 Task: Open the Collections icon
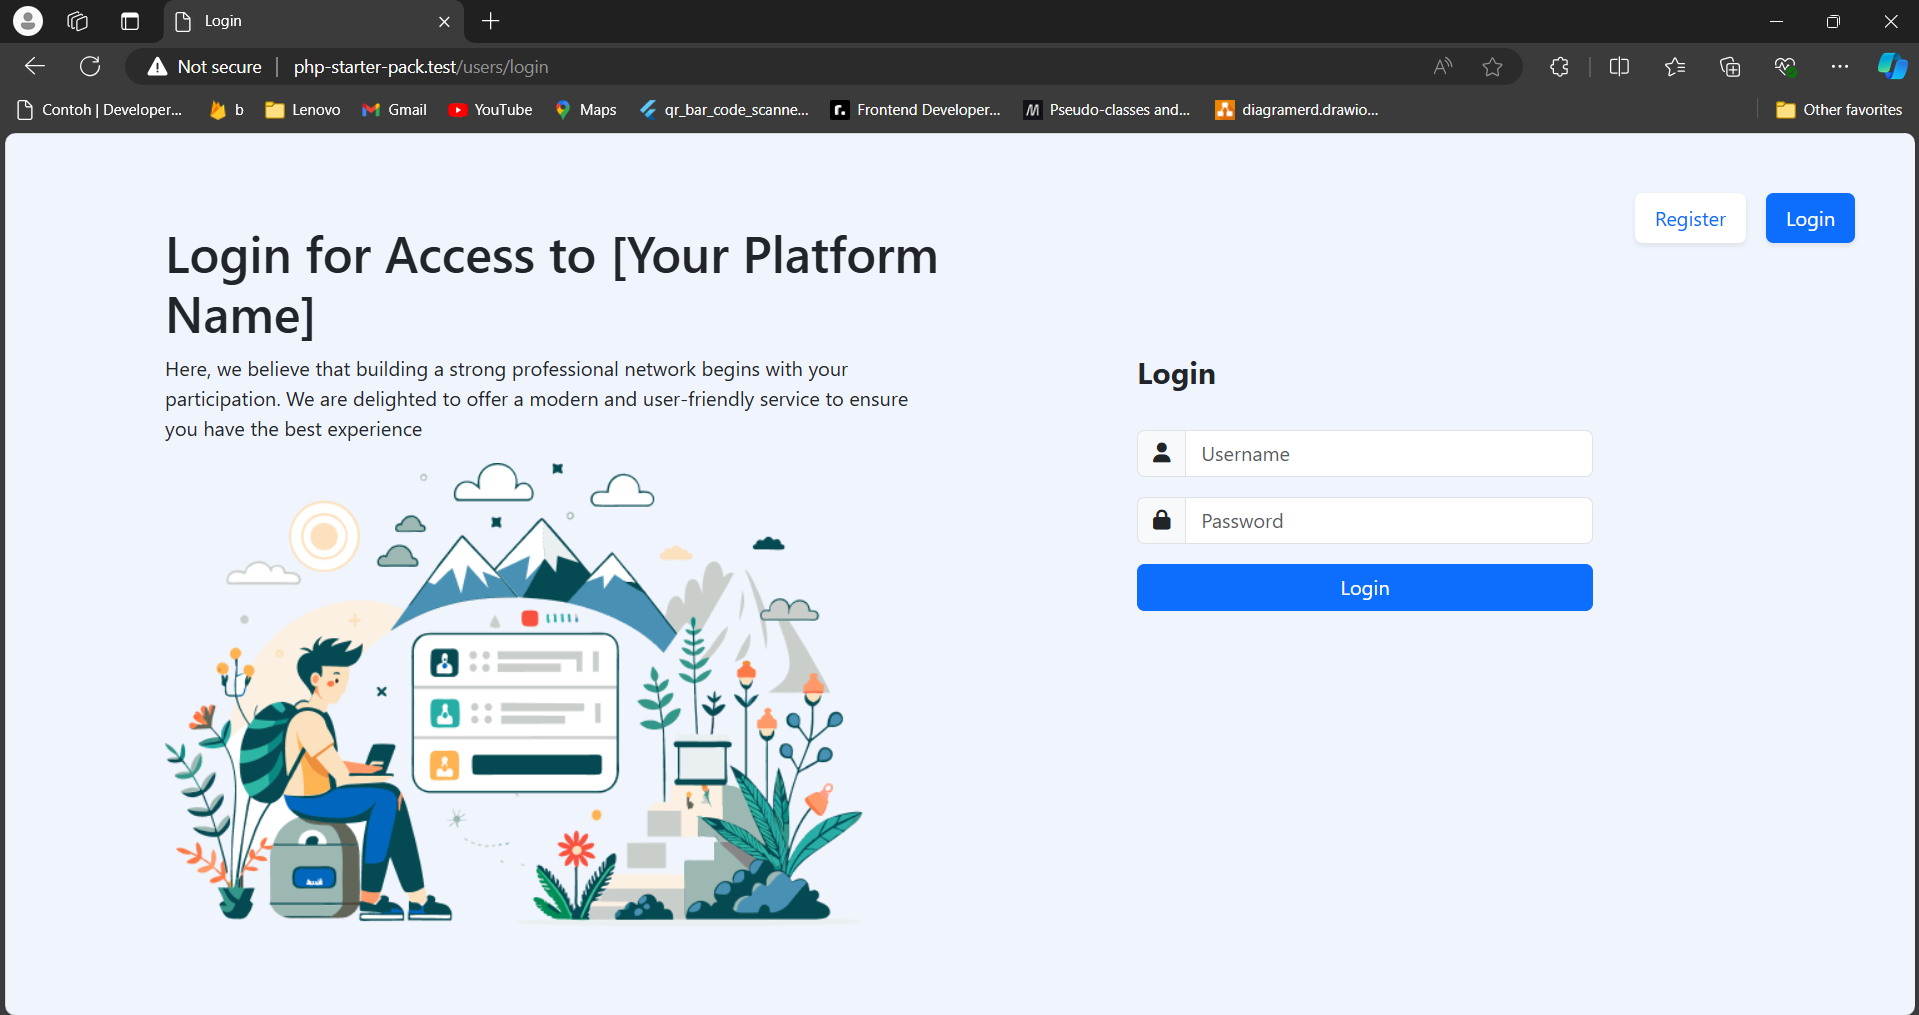(x=1729, y=67)
